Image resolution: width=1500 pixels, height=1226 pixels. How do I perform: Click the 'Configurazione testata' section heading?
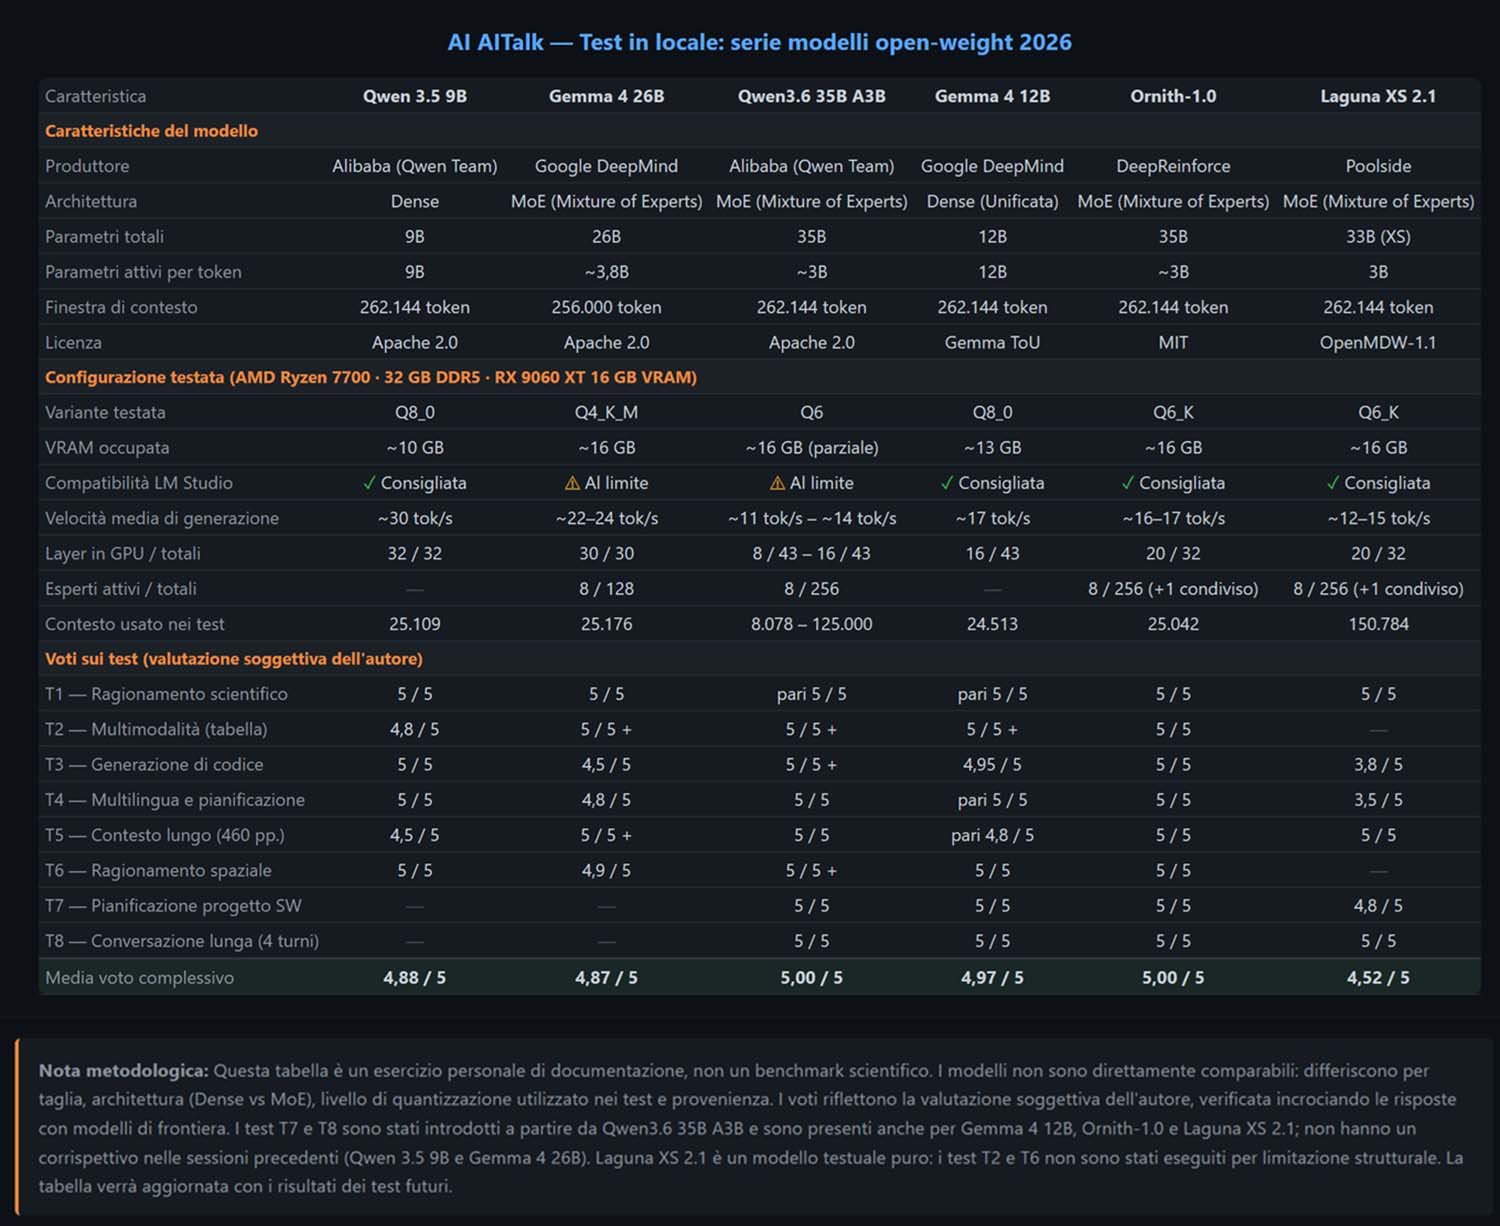pyautogui.click(x=371, y=377)
